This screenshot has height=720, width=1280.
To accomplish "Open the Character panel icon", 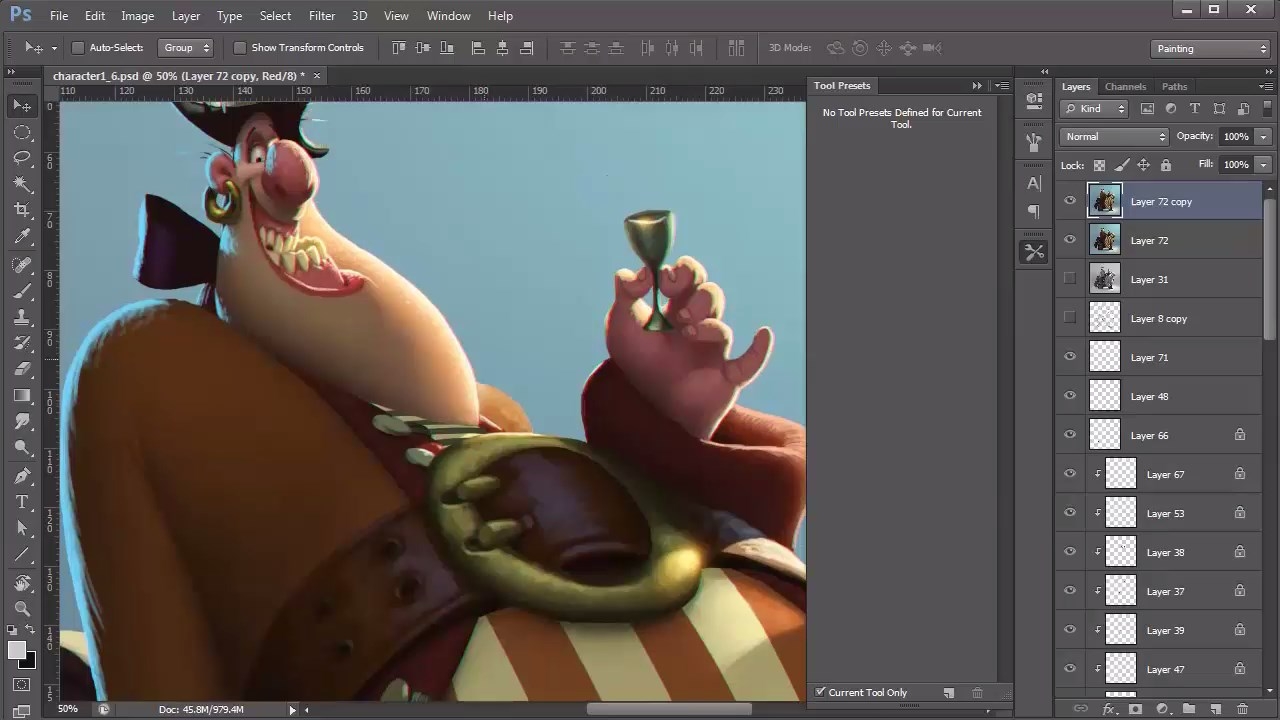I will point(1034,184).
